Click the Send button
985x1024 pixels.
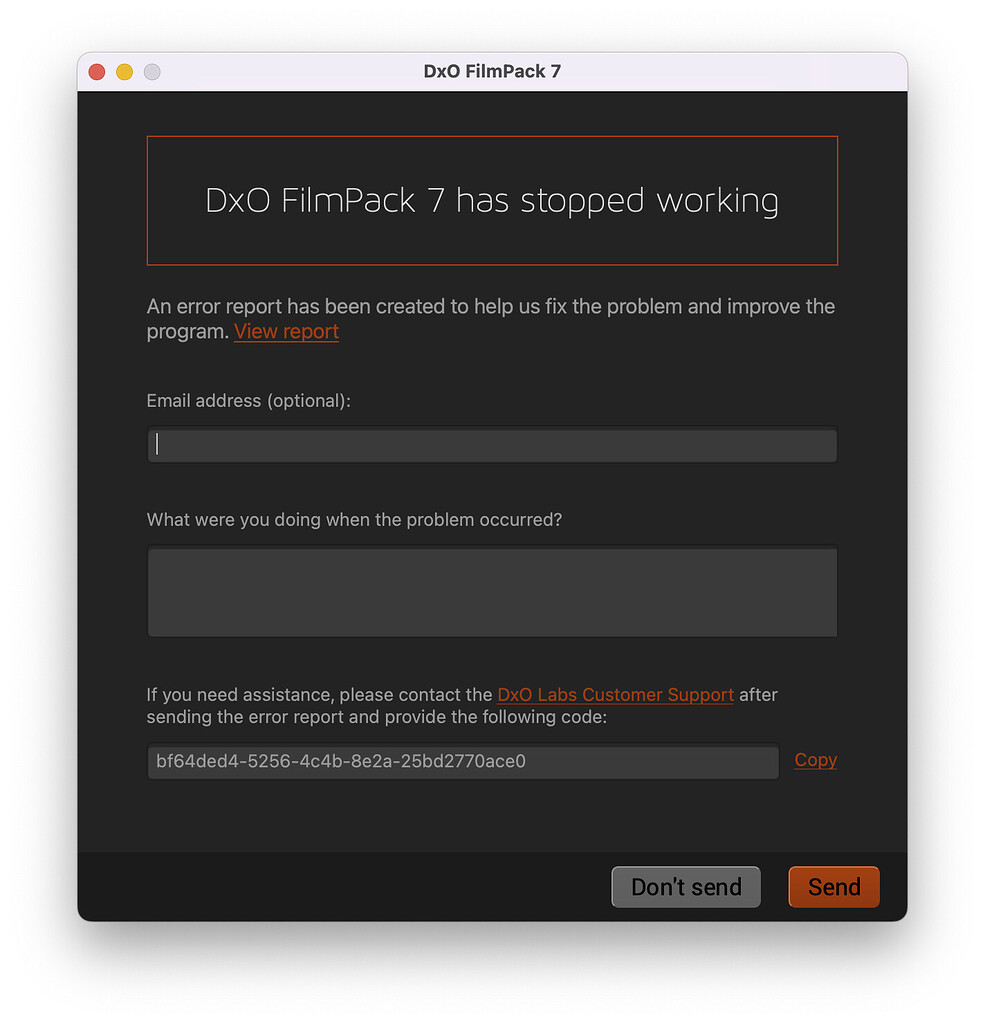coord(833,887)
